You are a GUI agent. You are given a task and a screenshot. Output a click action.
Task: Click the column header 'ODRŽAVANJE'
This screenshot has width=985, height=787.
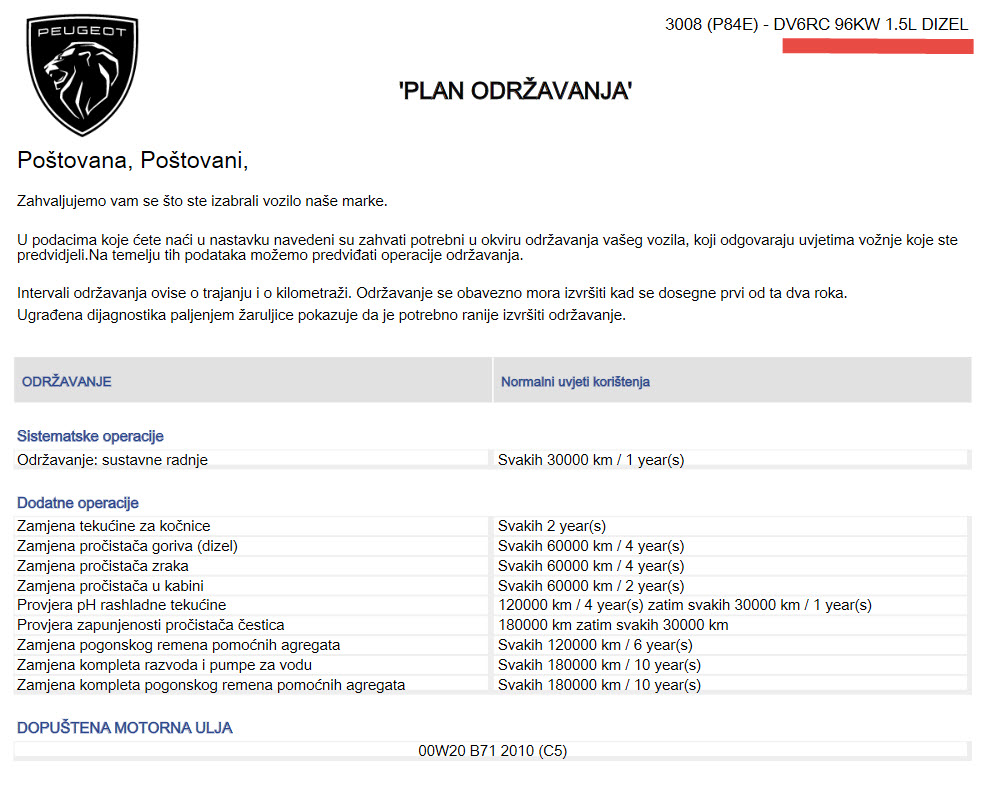point(67,381)
